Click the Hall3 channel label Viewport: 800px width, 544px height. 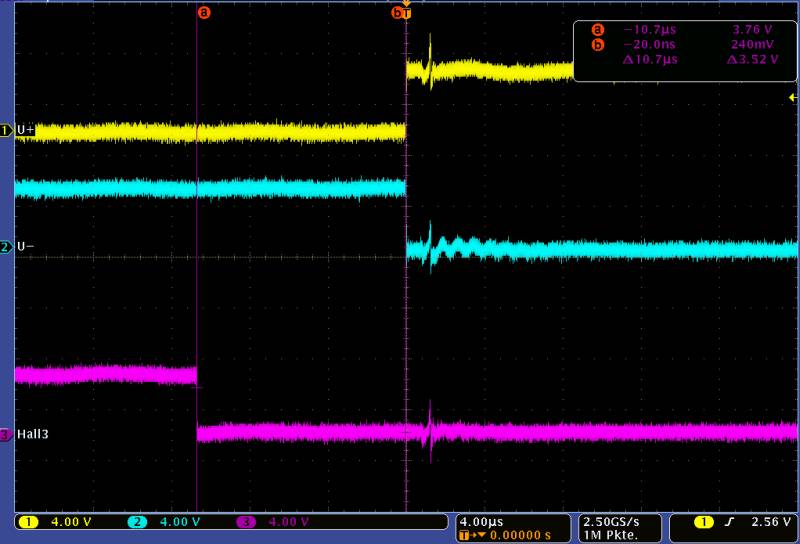tap(33, 434)
